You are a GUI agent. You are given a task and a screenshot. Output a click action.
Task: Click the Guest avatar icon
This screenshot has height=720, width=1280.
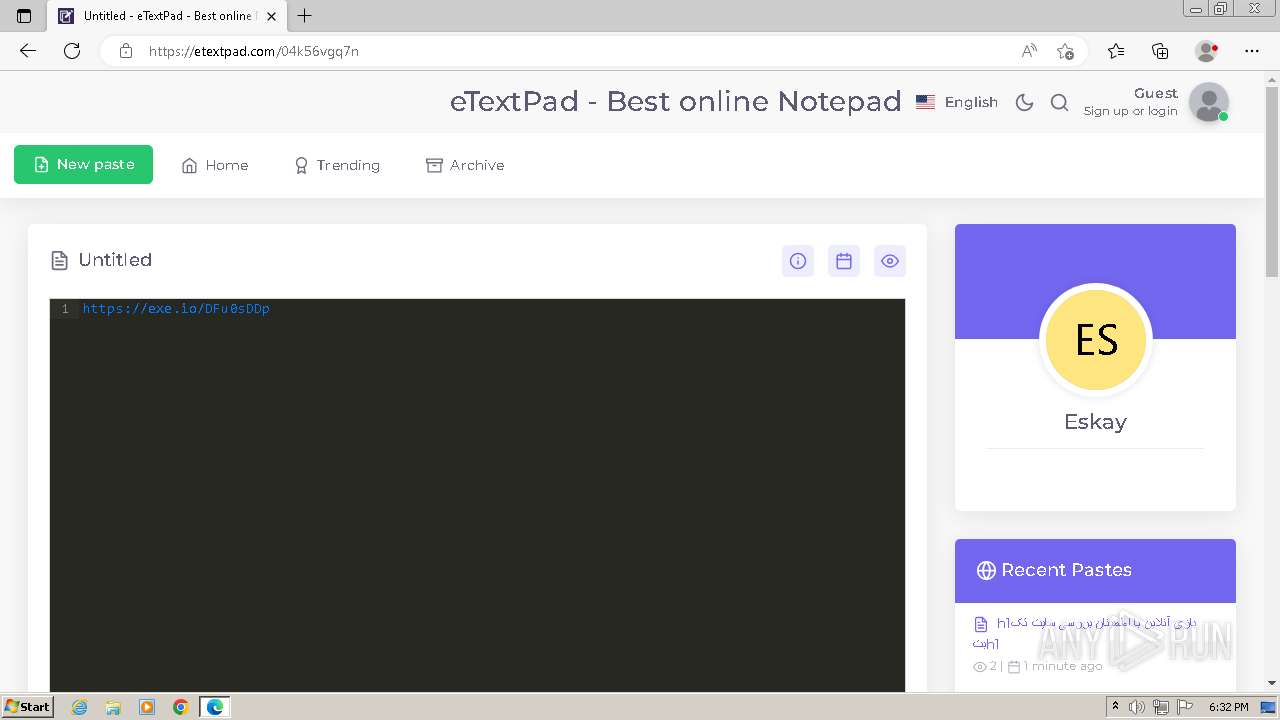point(1209,102)
